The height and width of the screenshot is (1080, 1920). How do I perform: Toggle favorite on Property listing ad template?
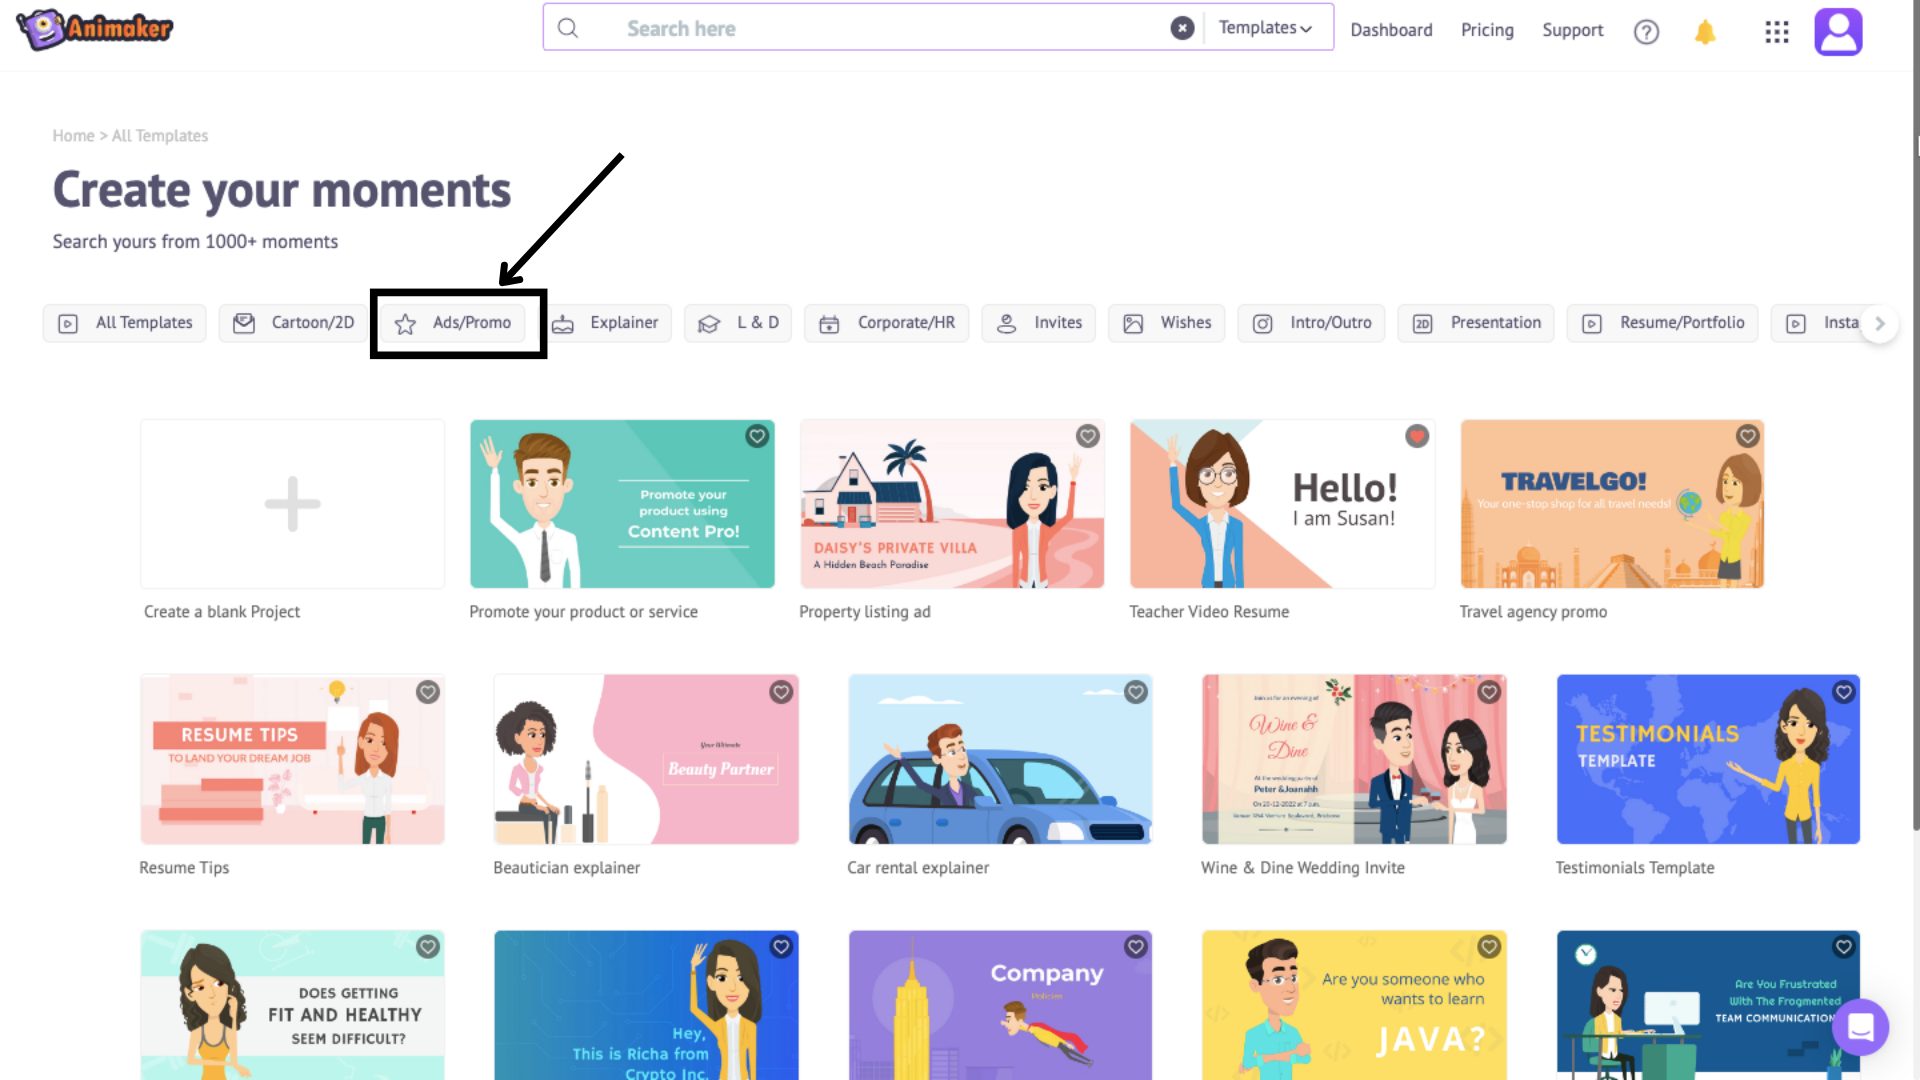pos(1087,435)
